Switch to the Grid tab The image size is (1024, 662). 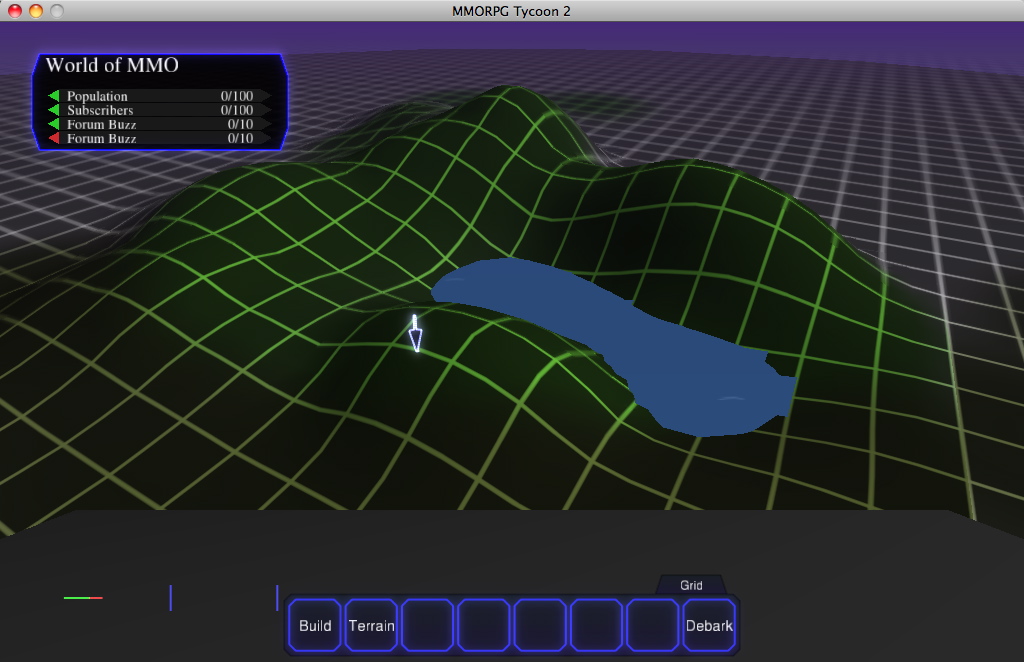(x=691, y=585)
